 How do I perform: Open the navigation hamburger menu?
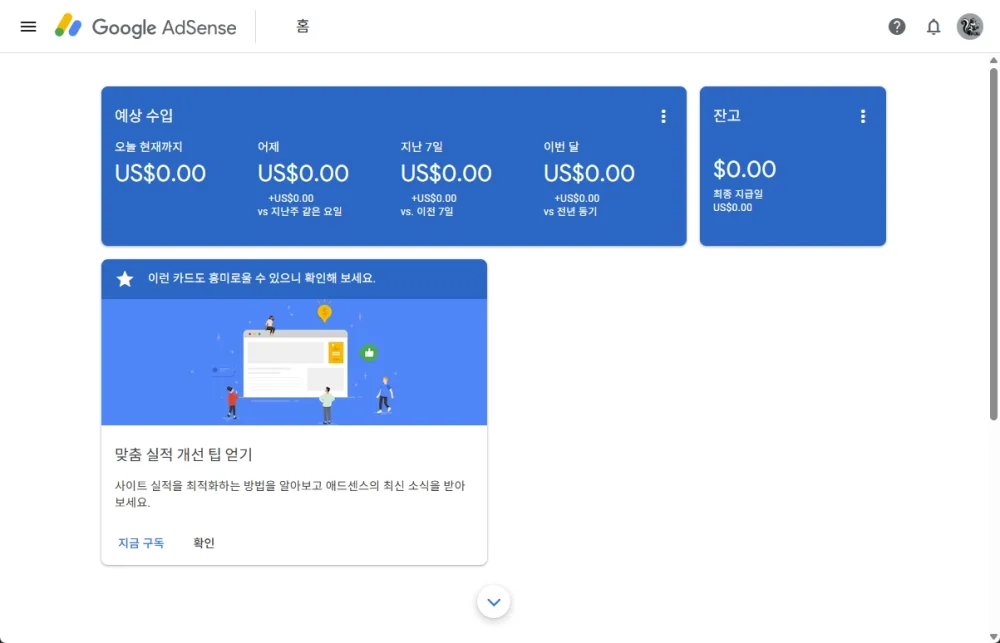27,26
